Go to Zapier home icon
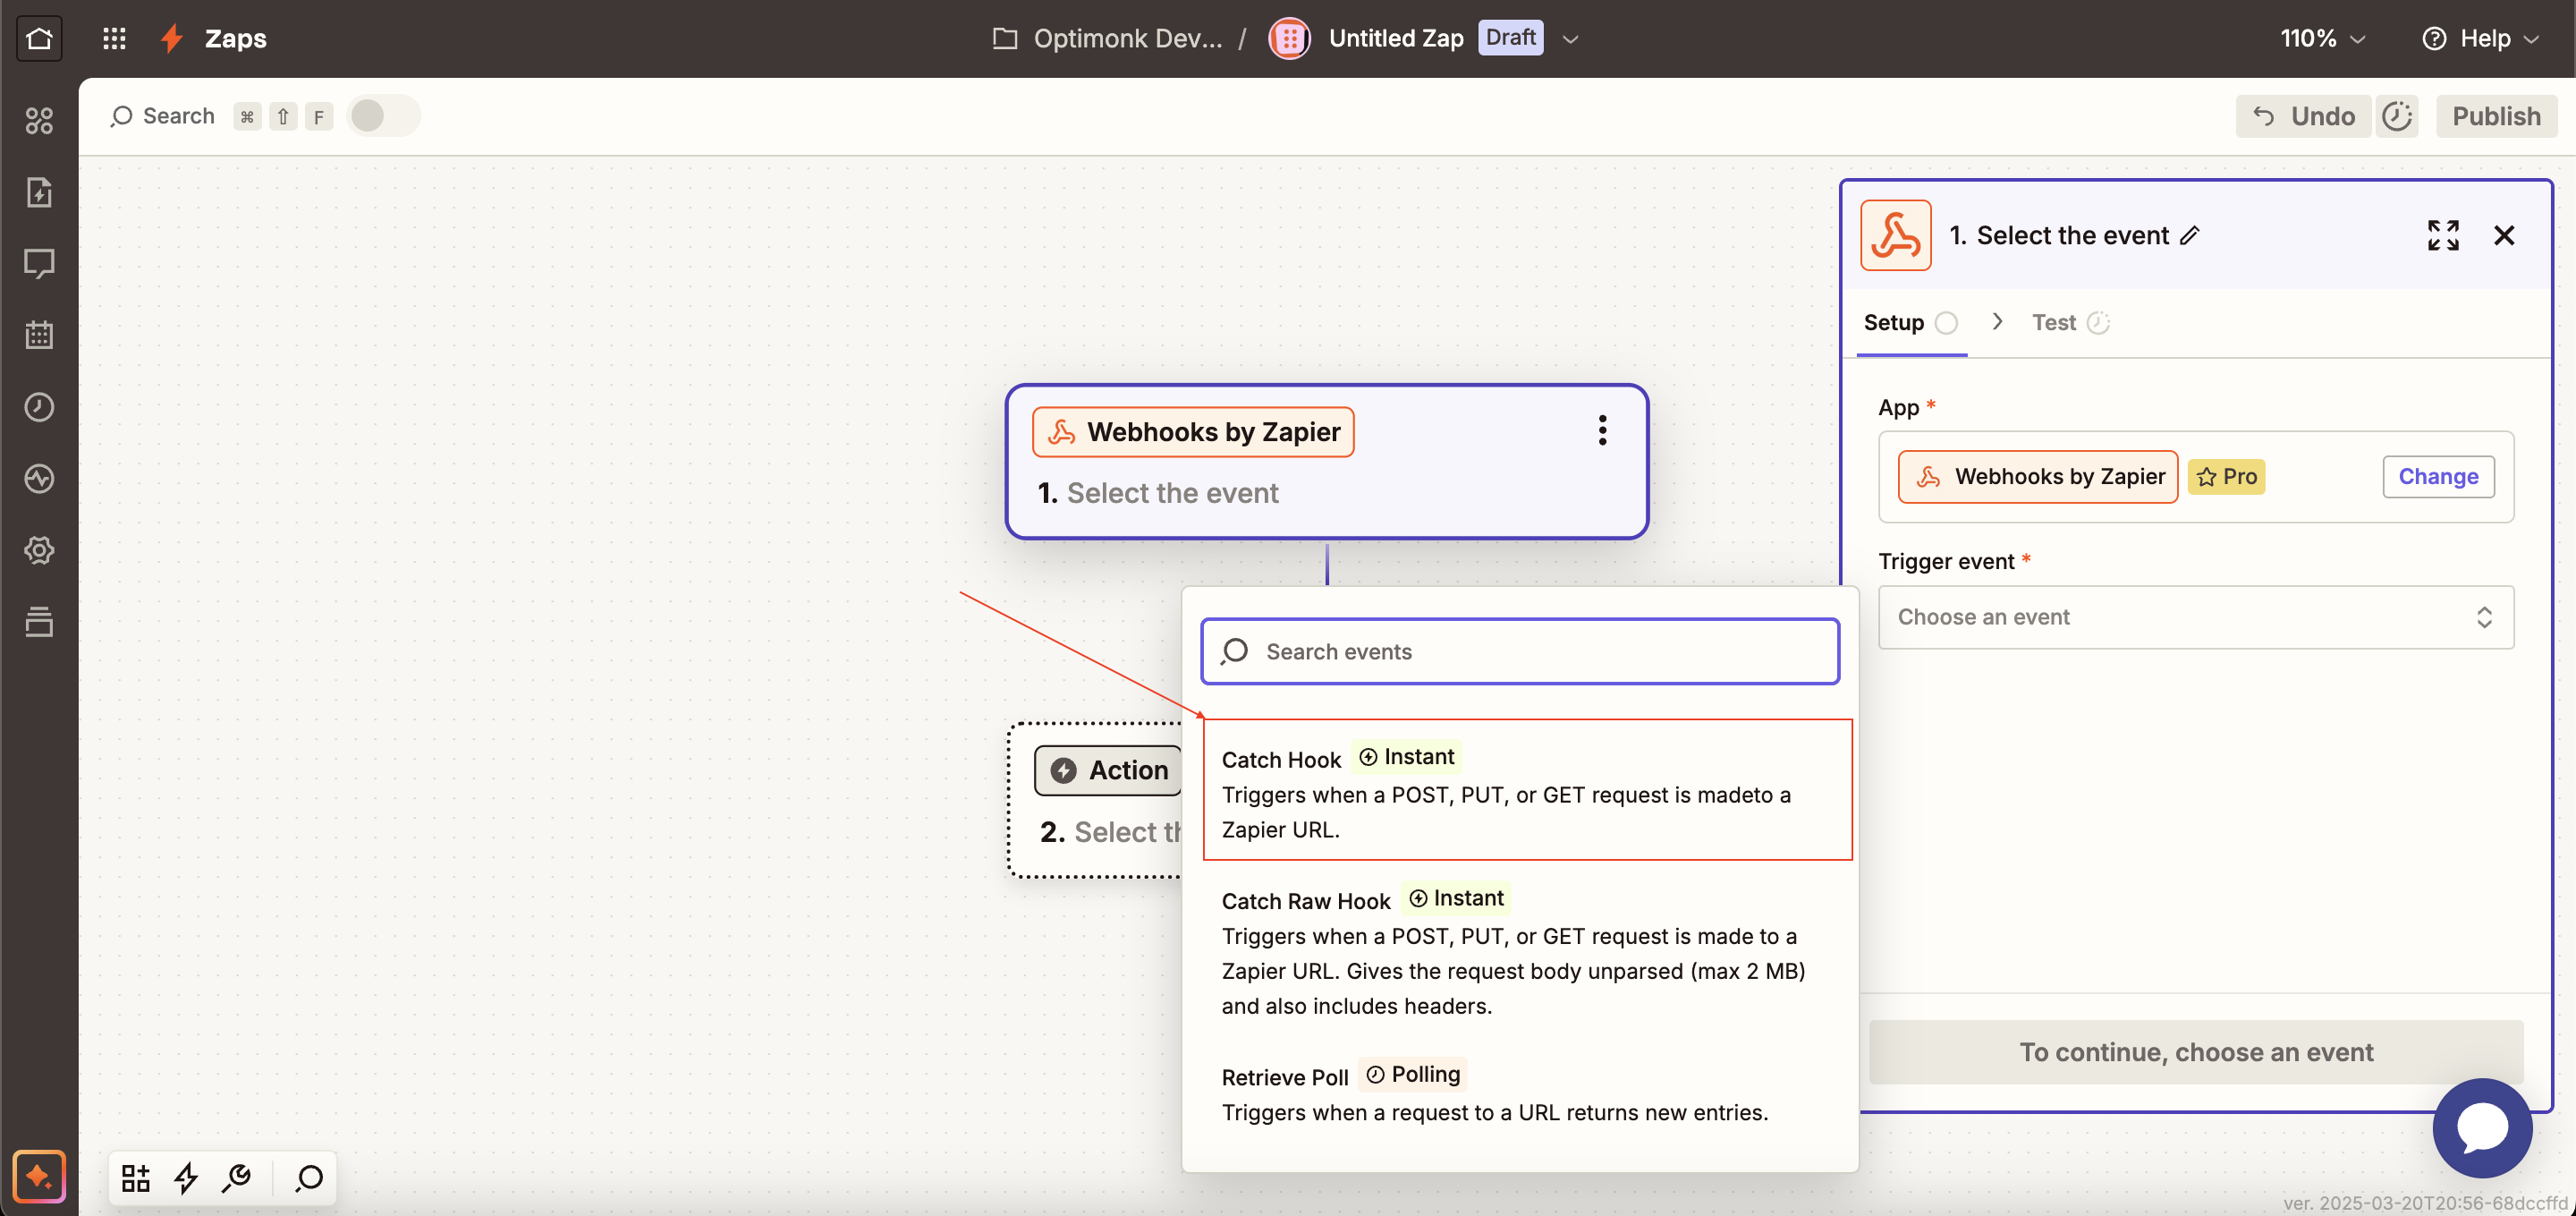The height and width of the screenshot is (1216, 2576). (39, 38)
